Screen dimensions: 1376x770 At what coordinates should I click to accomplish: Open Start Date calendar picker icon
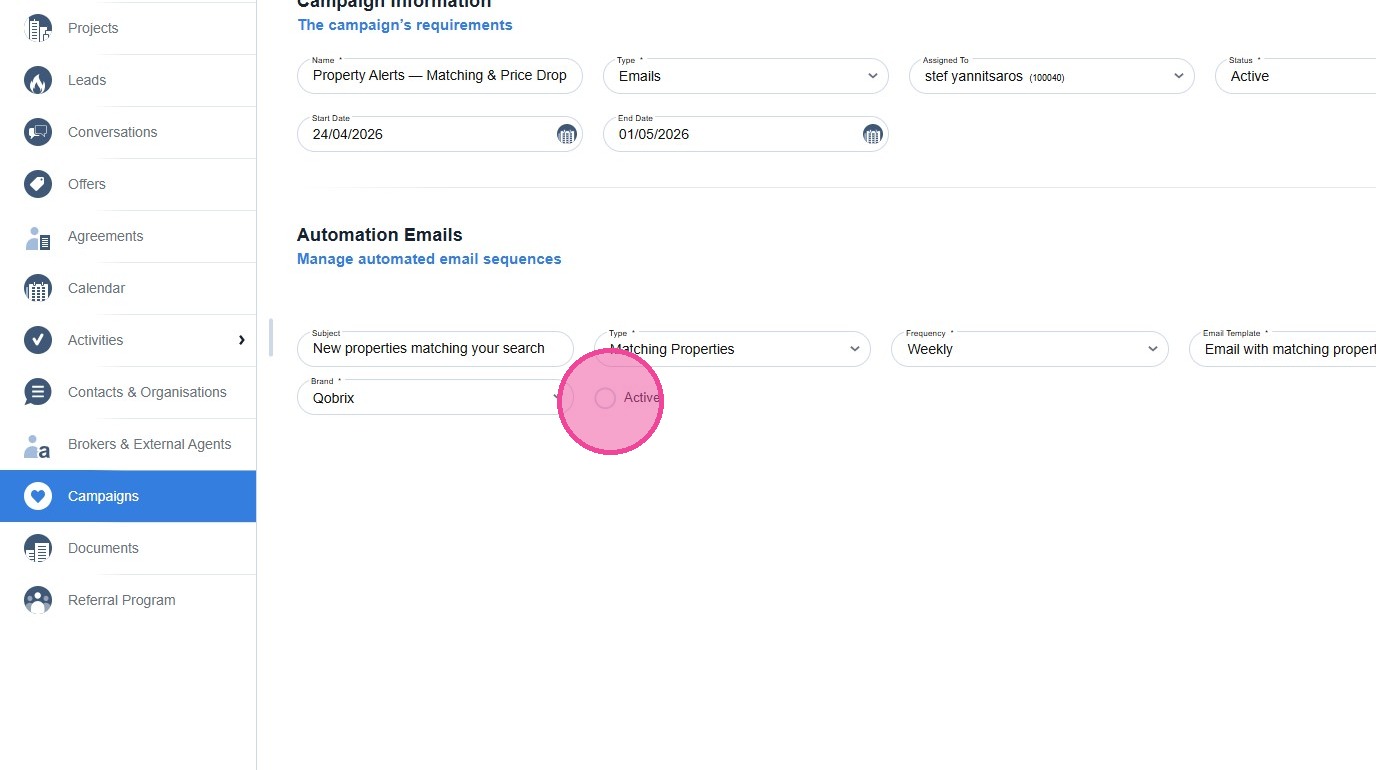coord(566,134)
